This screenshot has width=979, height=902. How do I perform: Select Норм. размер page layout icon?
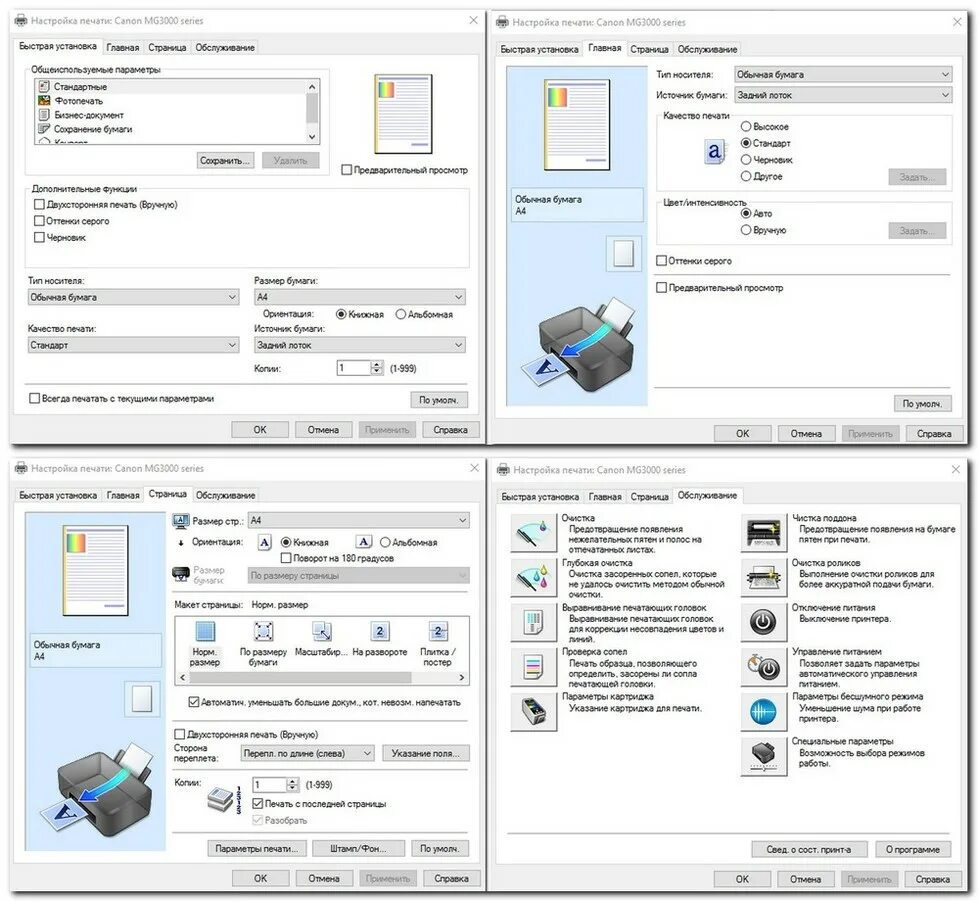click(205, 632)
